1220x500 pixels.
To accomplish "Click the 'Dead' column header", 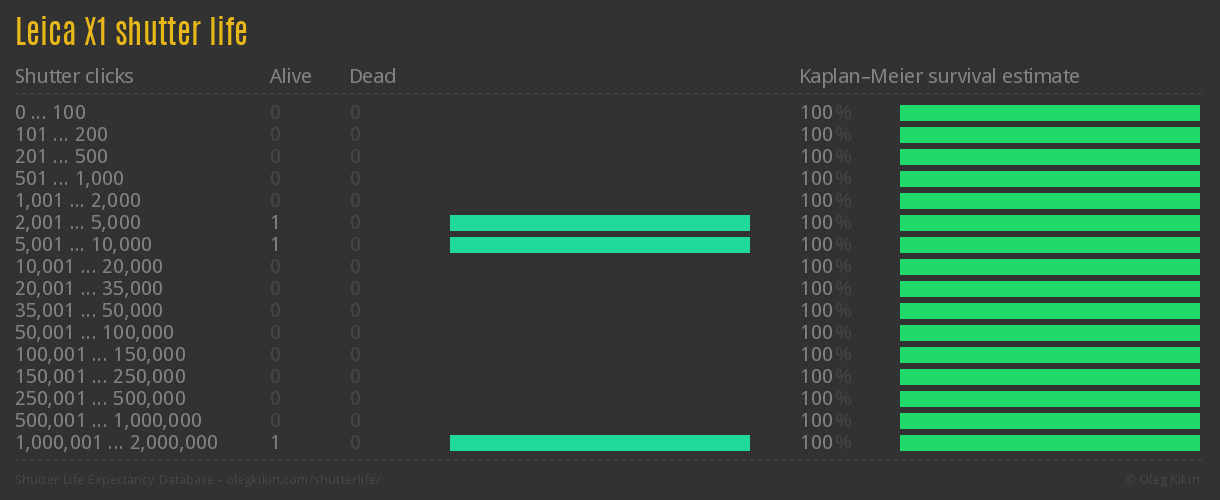I will tap(372, 76).
